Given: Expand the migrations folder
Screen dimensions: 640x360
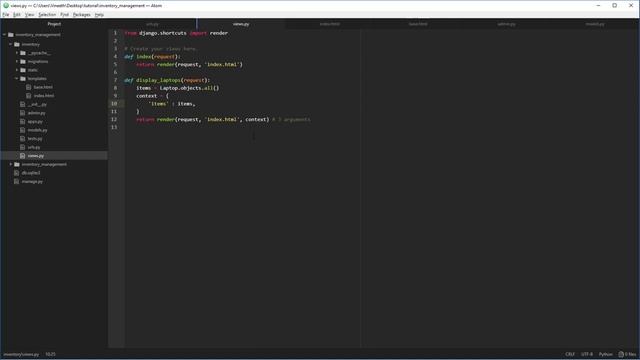Looking at the screenshot, I should [17, 61].
